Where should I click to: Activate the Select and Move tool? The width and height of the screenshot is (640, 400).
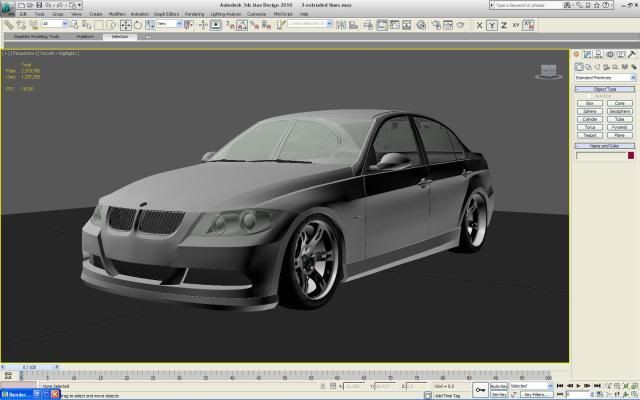126,25
